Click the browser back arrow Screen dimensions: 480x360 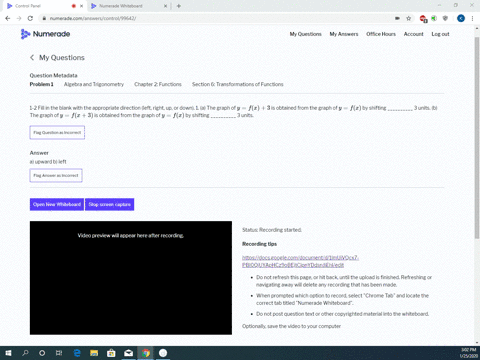8,18
